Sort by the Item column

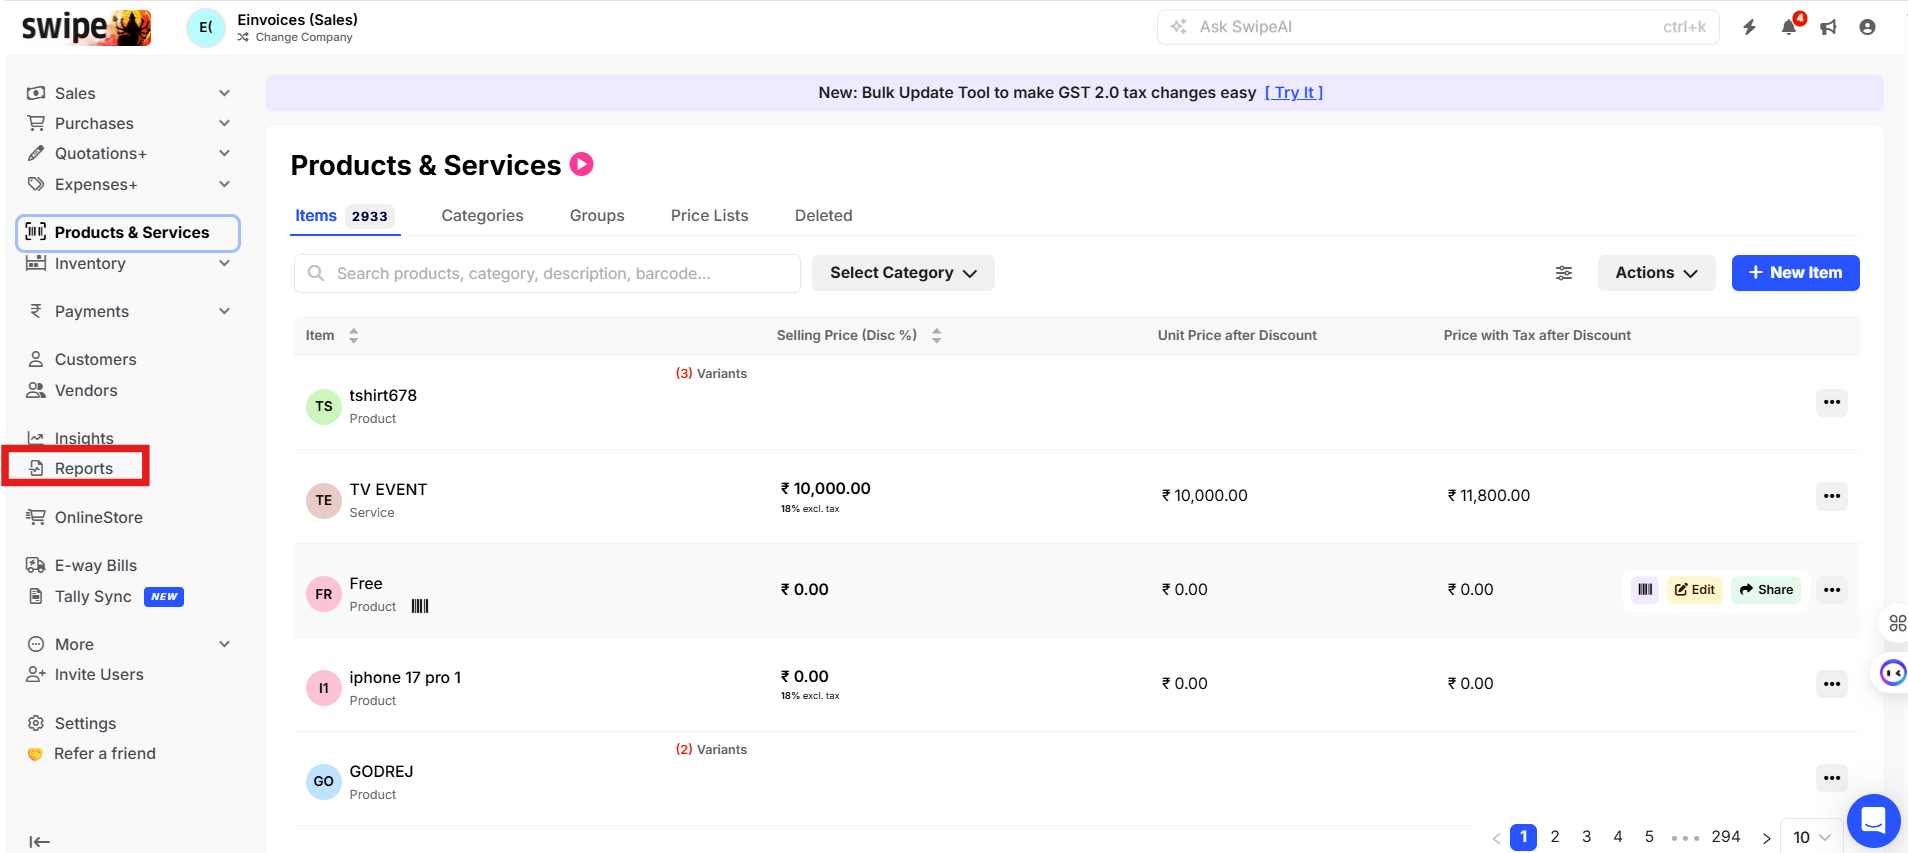coord(353,336)
